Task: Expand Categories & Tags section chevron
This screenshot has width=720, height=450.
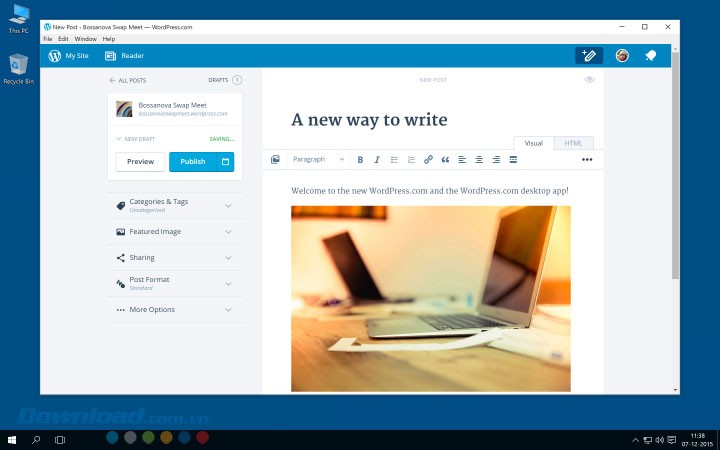Action: 228,206
